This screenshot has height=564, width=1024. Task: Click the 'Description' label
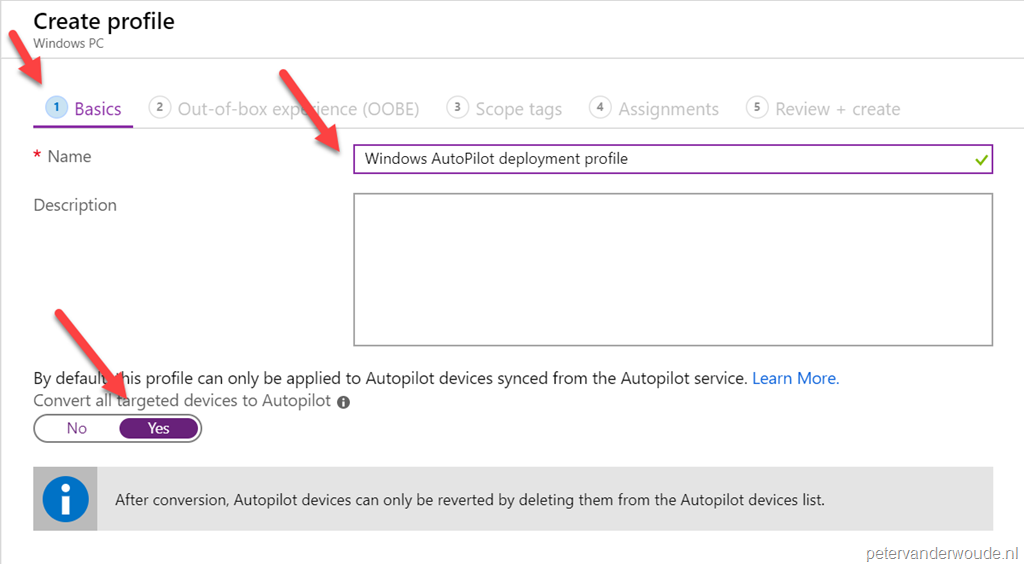click(x=75, y=205)
